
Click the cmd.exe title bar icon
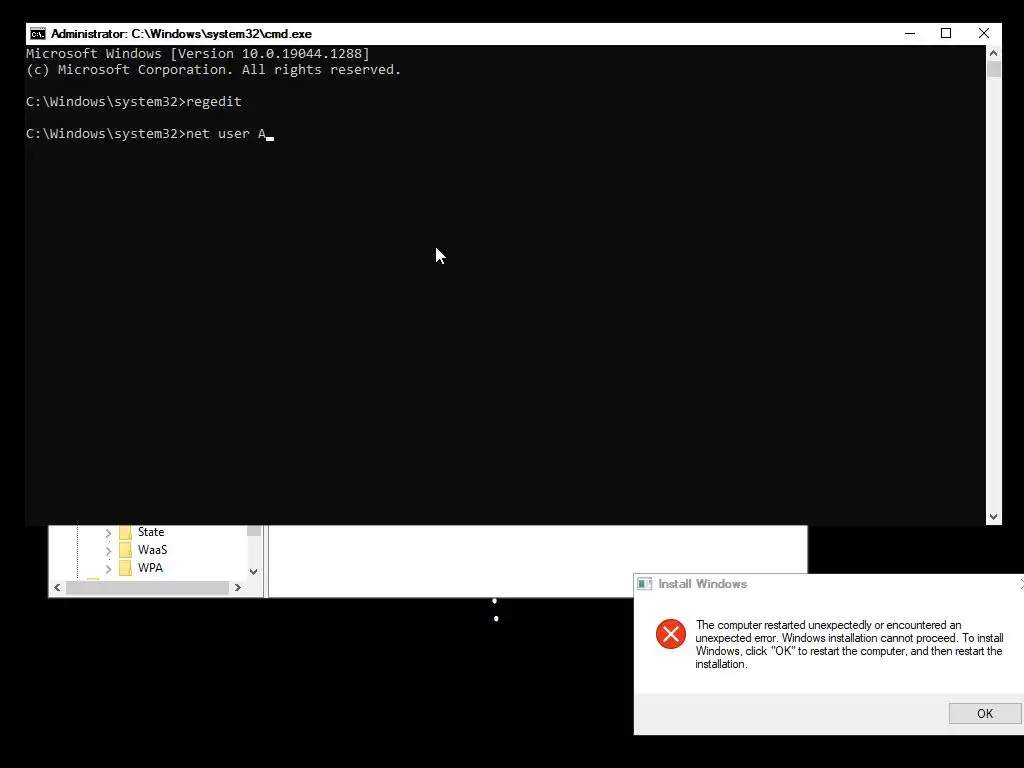click(38, 34)
